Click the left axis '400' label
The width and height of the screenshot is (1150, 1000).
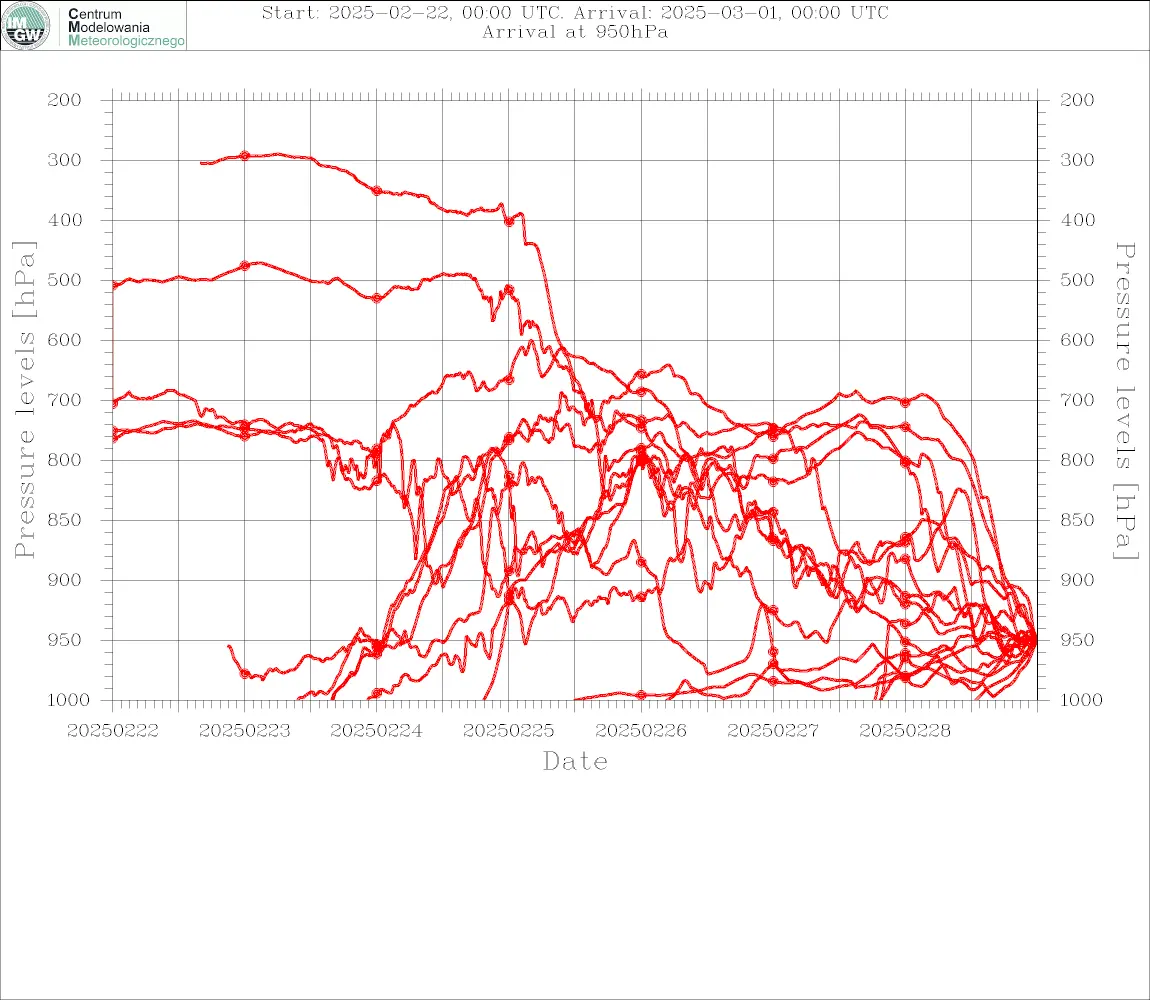coord(65,220)
